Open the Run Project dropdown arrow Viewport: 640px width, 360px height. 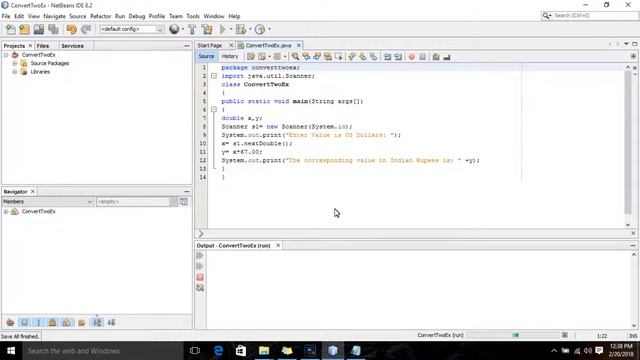pyautogui.click(x=231, y=29)
